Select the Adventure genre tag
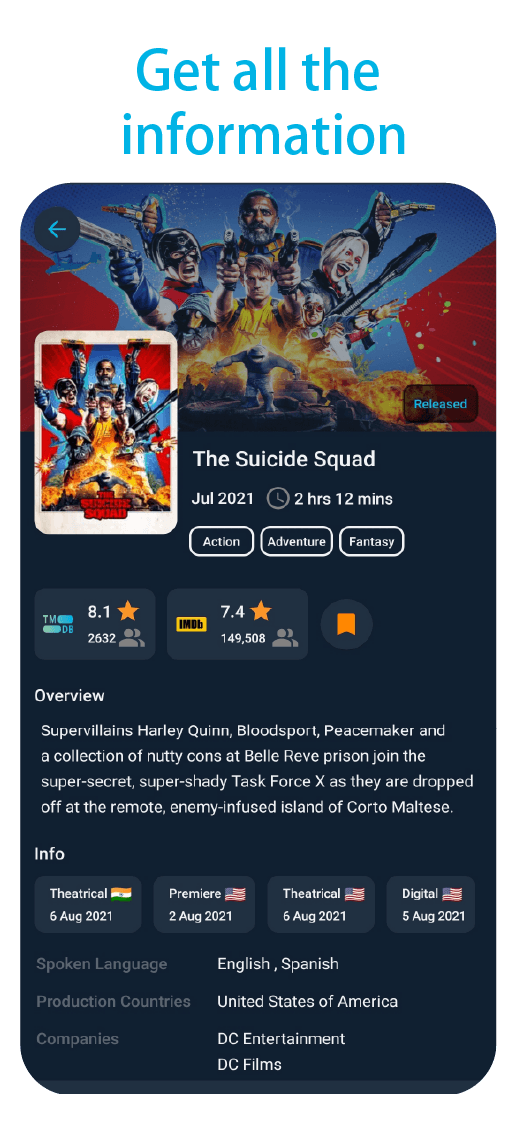 (x=296, y=541)
